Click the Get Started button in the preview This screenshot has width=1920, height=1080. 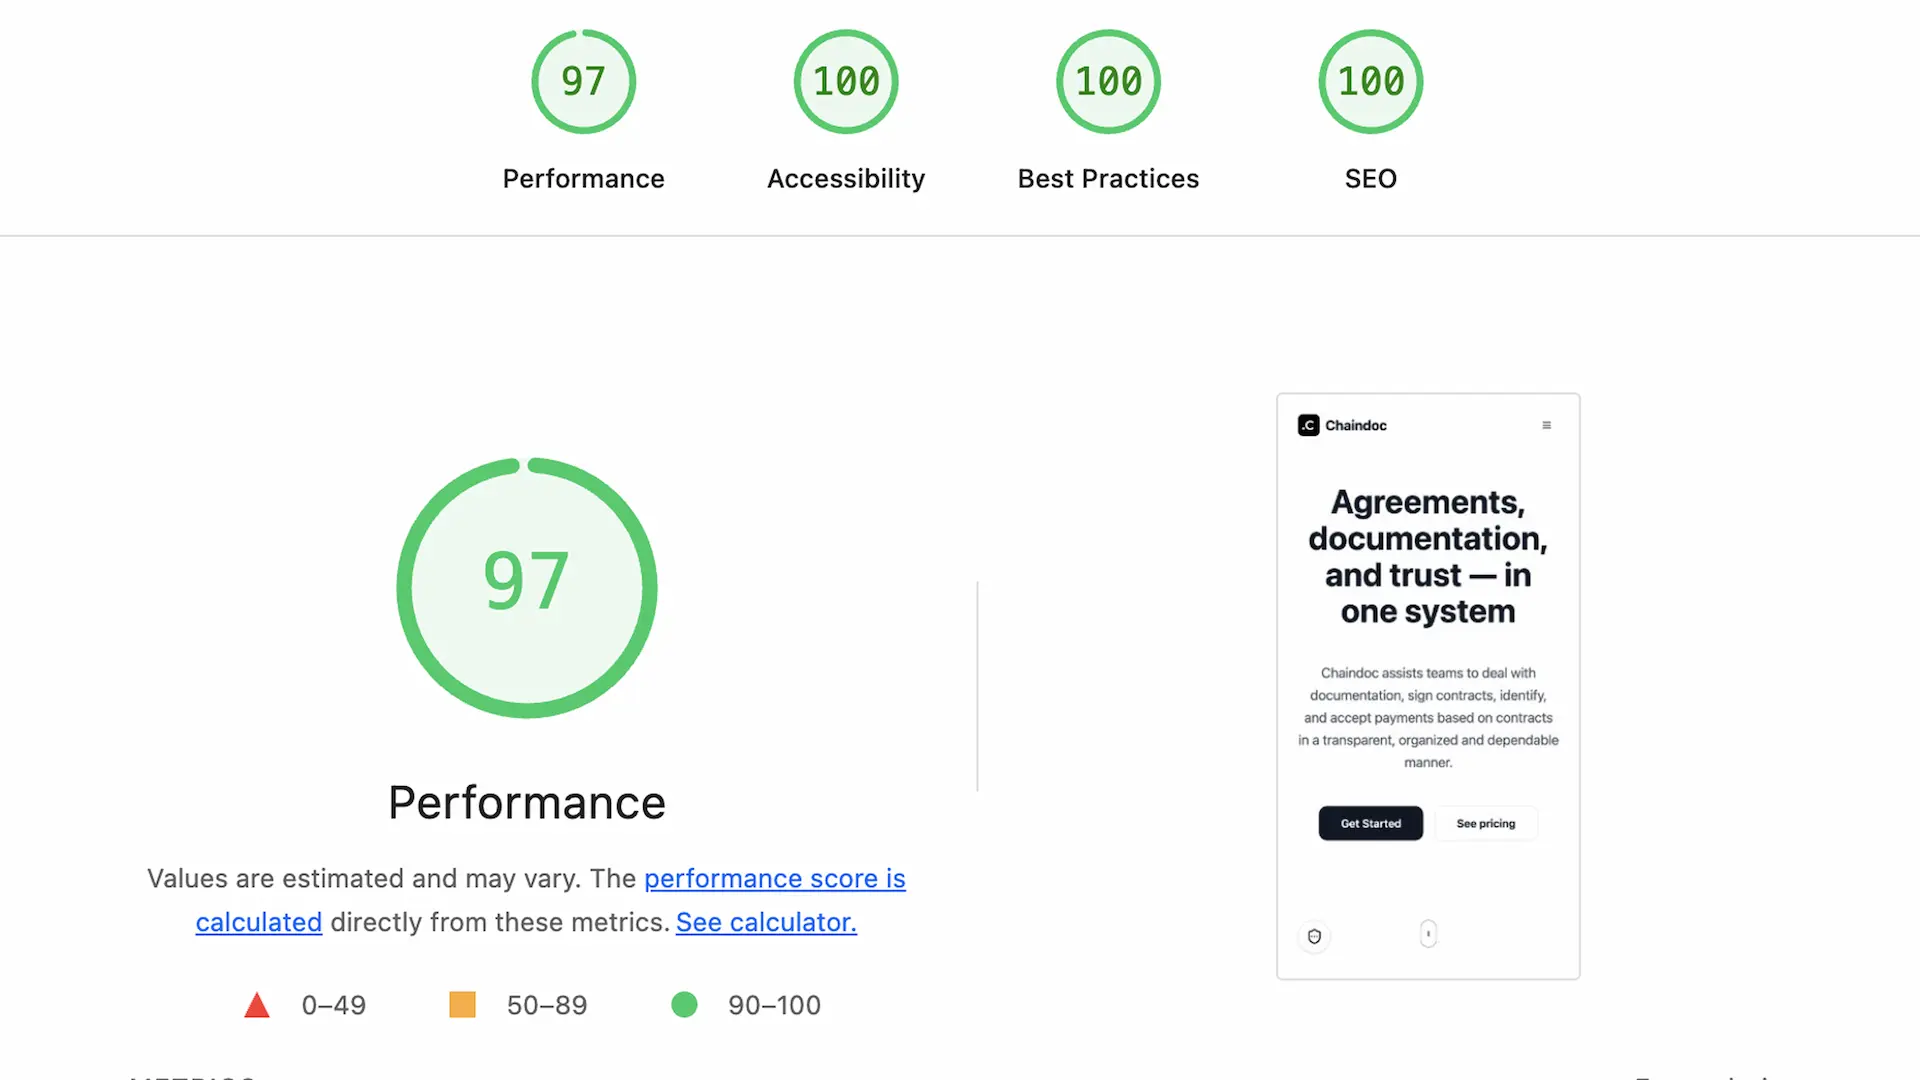click(x=1370, y=823)
